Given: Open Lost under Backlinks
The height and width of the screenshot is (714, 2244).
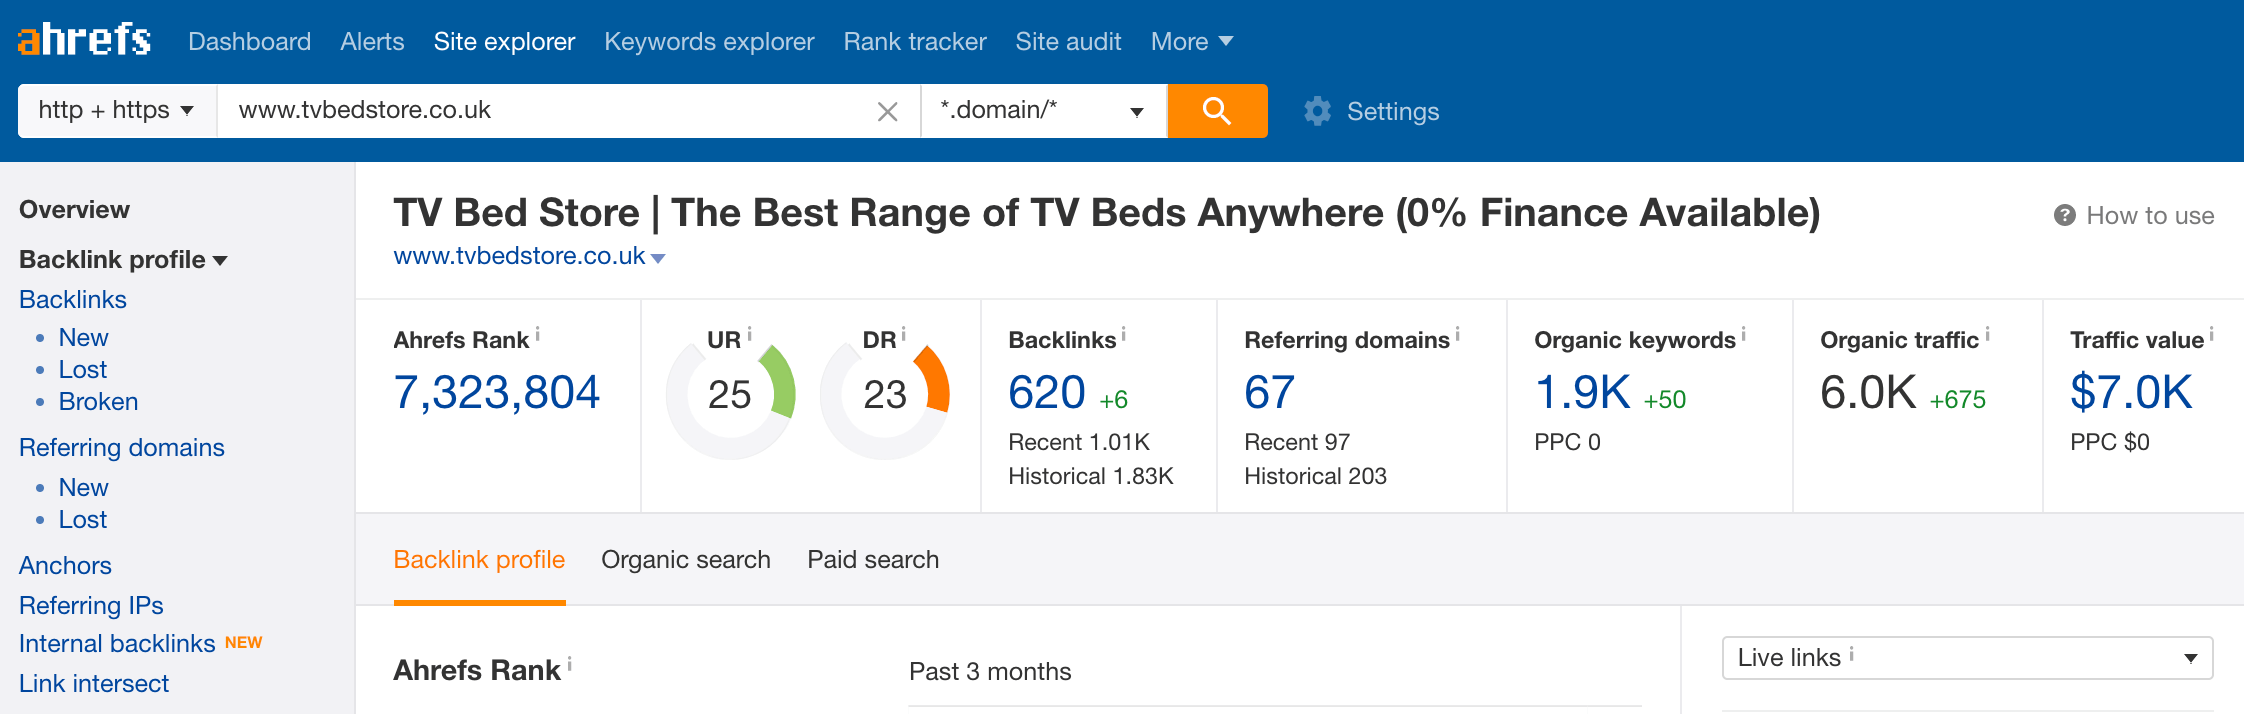Looking at the screenshot, I should click(x=82, y=370).
